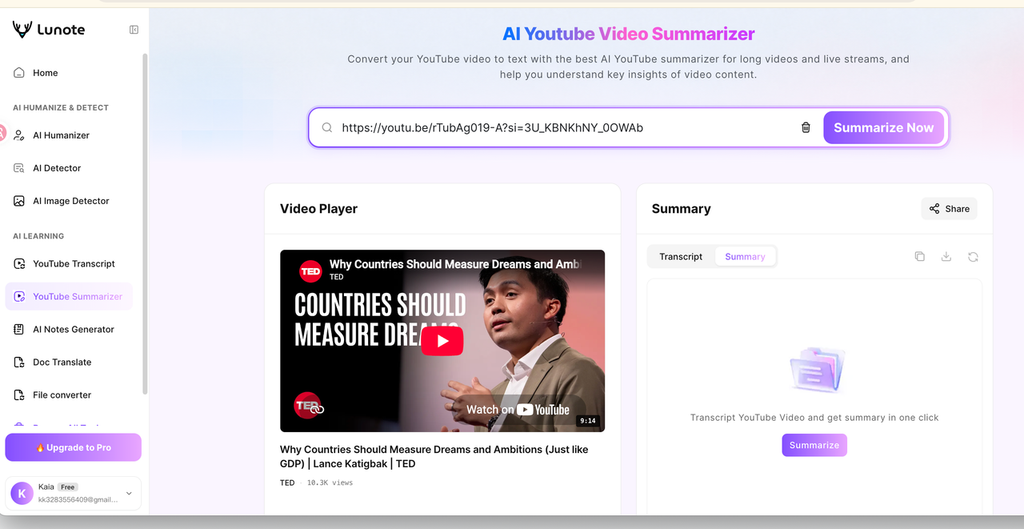The image size is (1024, 529).
Task: Click the File converter icon
Action: (19, 394)
